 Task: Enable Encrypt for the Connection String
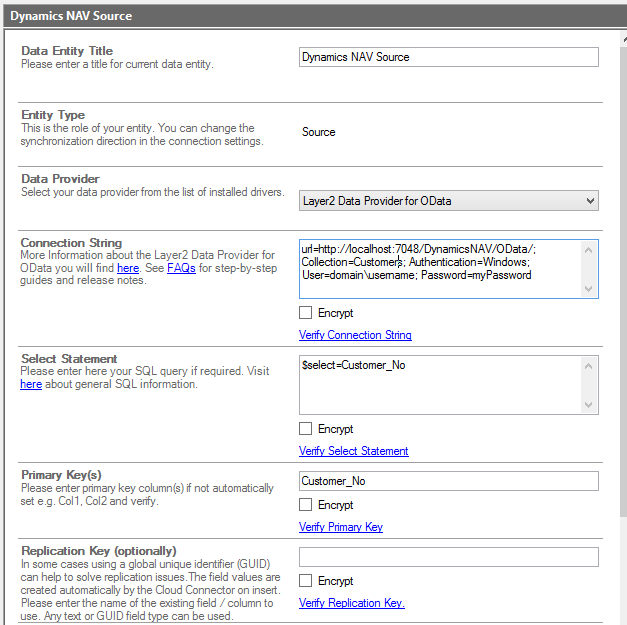(306, 313)
